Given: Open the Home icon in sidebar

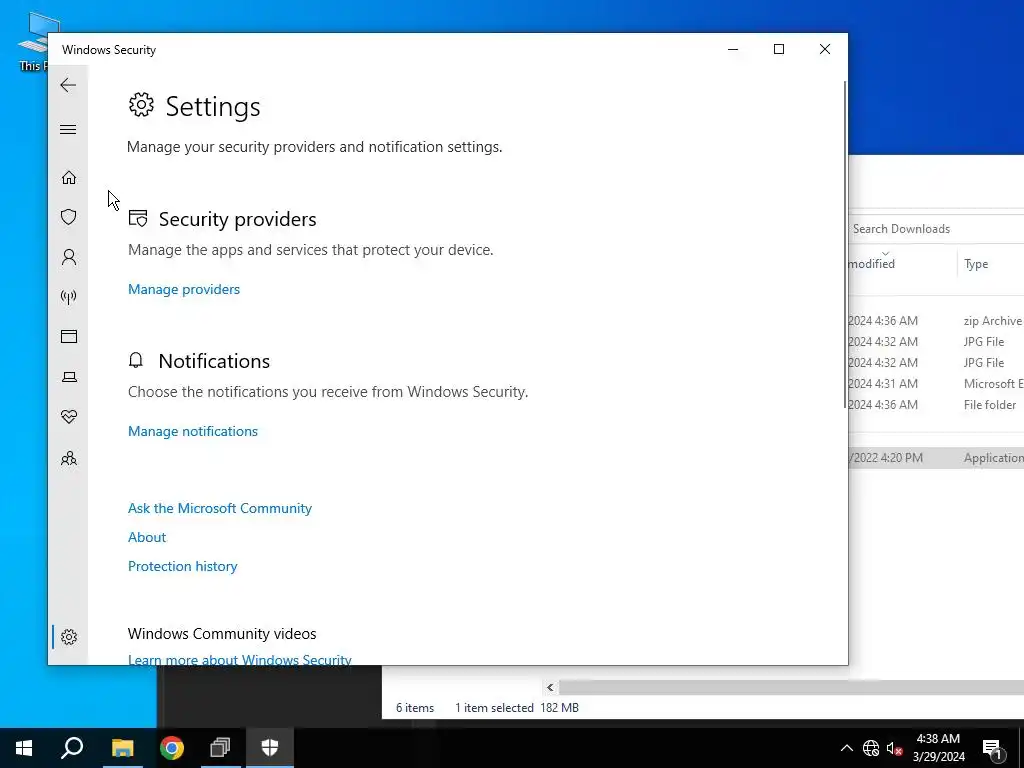Looking at the screenshot, I should point(69,178).
